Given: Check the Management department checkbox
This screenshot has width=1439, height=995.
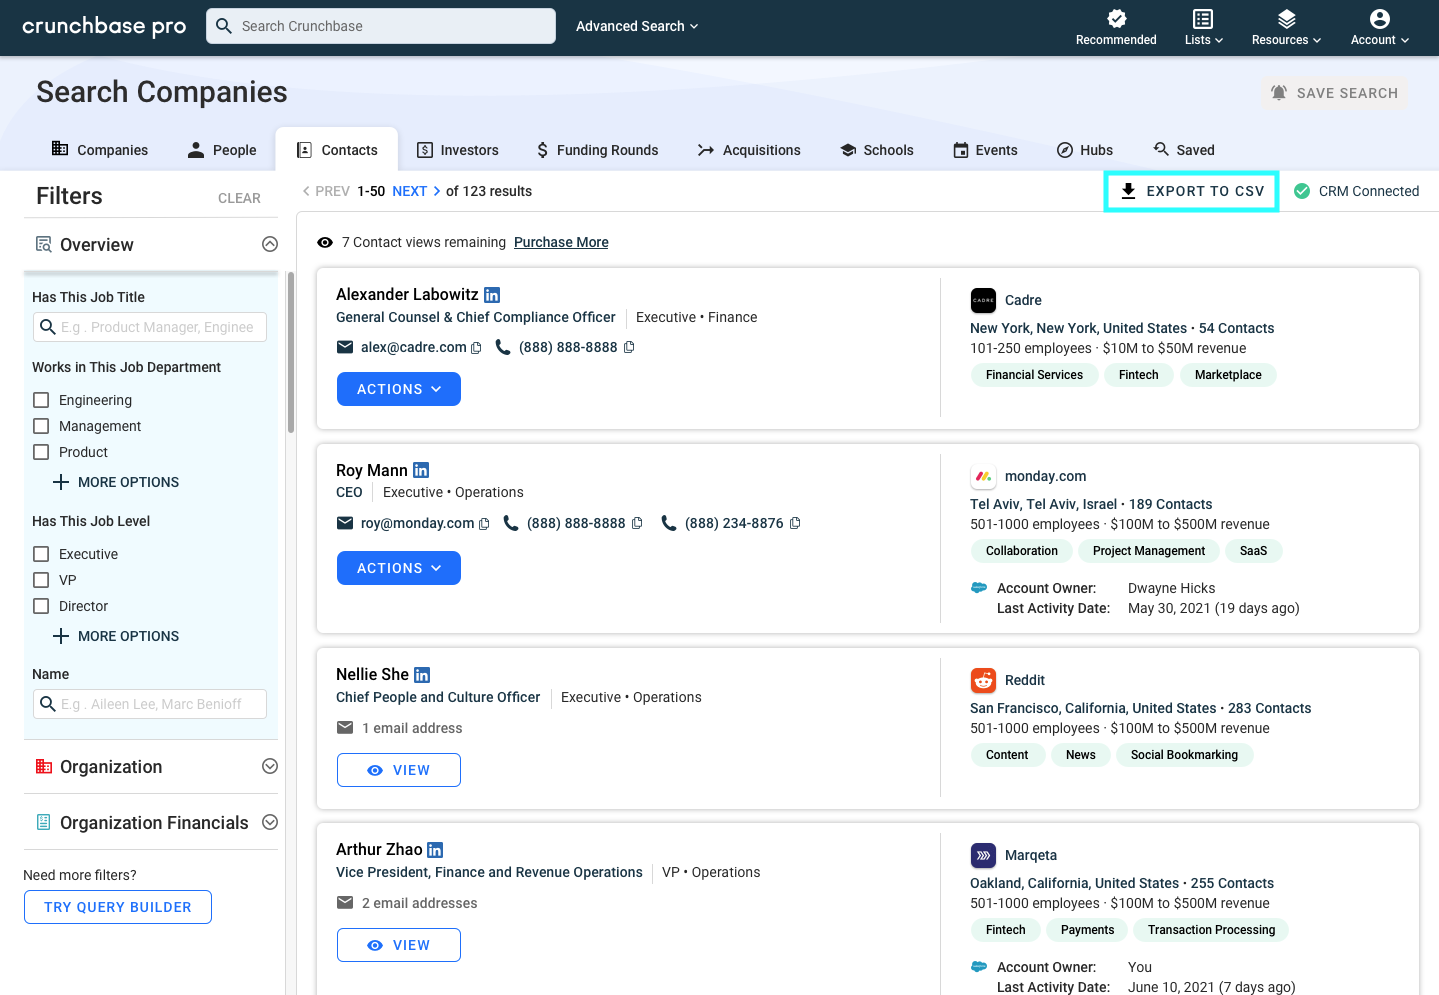Looking at the screenshot, I should [41, 426].
